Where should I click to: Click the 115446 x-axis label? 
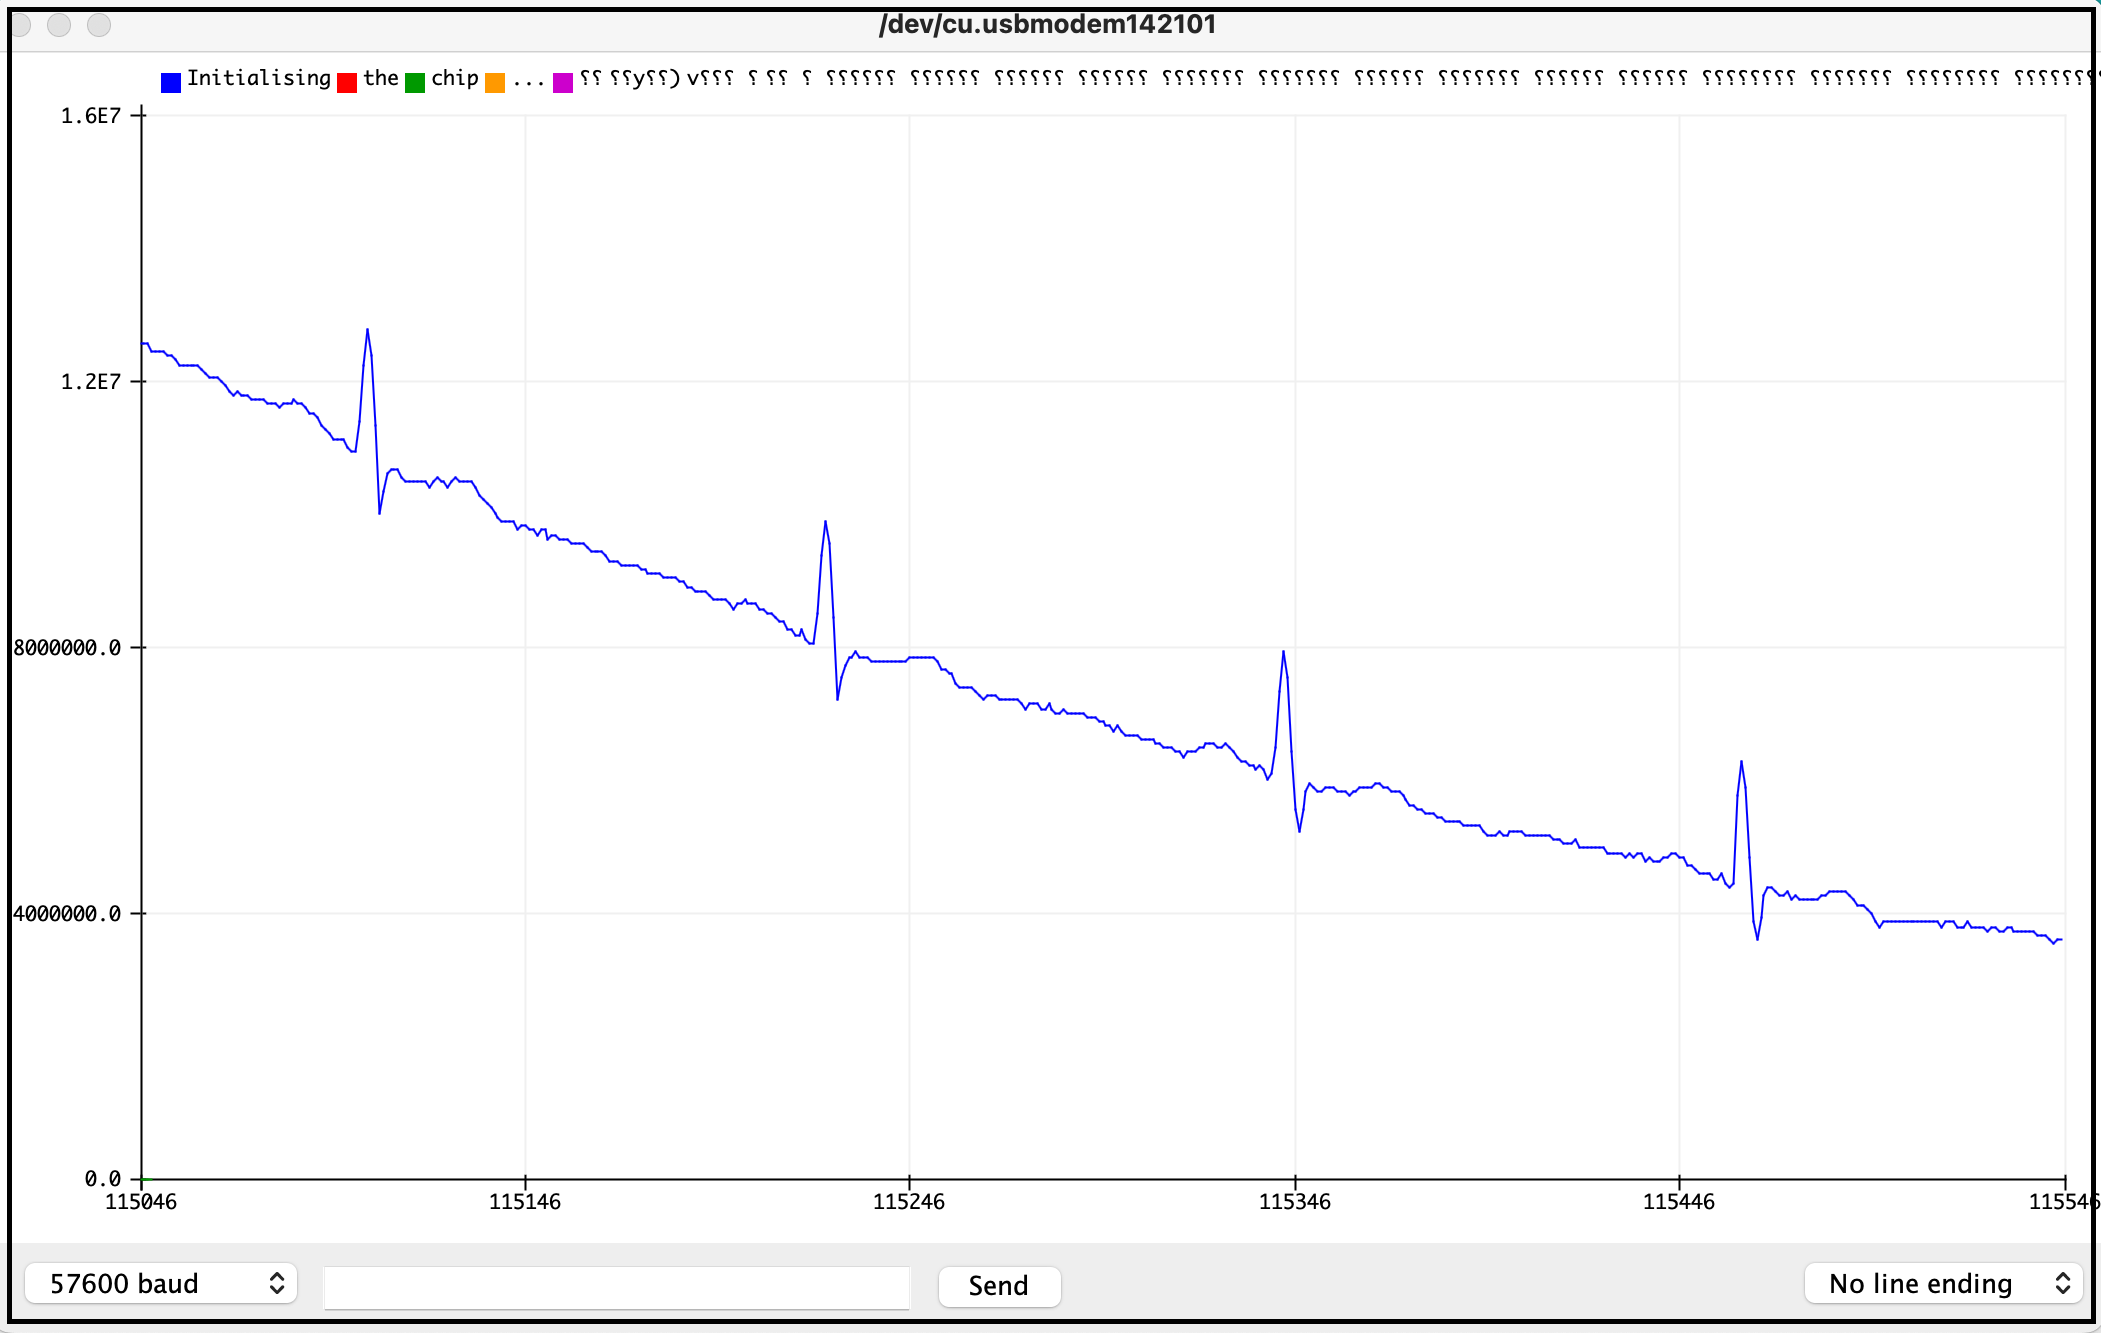[x=1679, y=1202]
